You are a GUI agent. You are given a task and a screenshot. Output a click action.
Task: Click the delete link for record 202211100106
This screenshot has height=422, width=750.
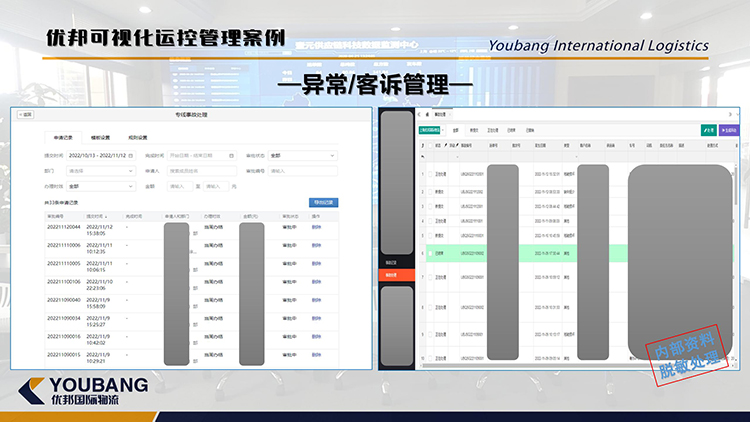316,282
